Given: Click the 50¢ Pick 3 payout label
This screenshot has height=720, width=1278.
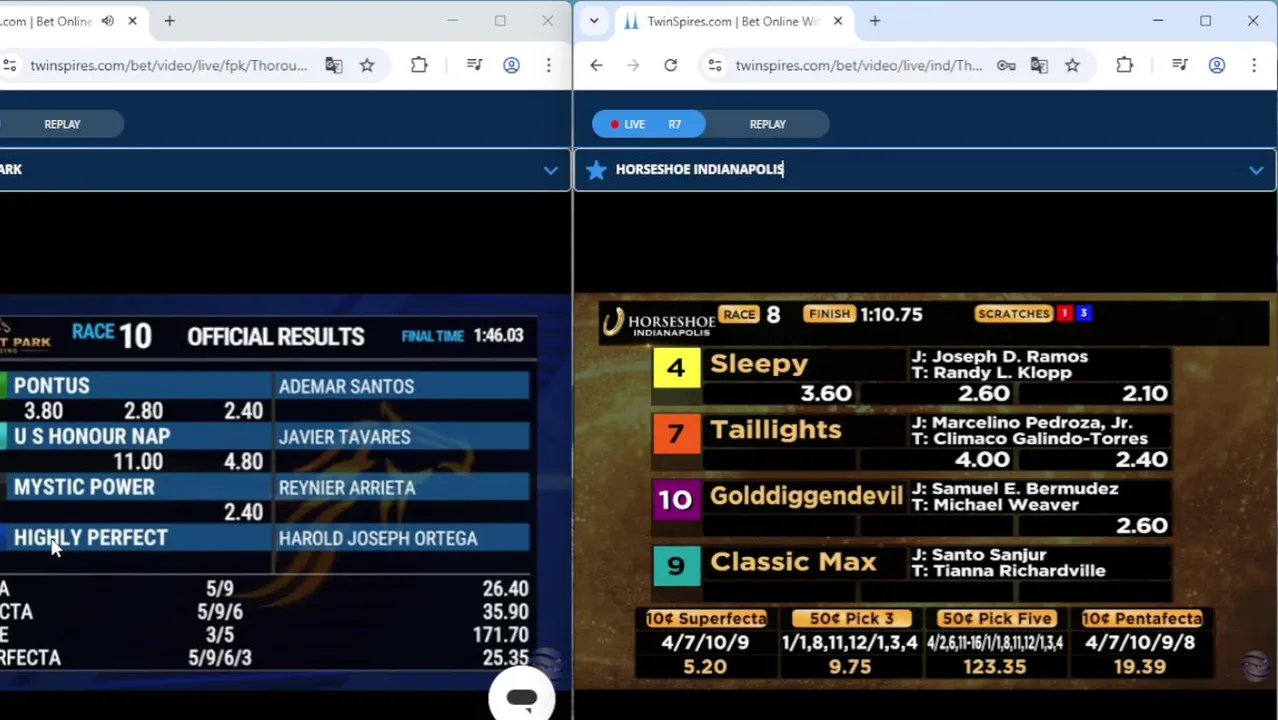Looking at the screenshot, I should click(851, 619).
